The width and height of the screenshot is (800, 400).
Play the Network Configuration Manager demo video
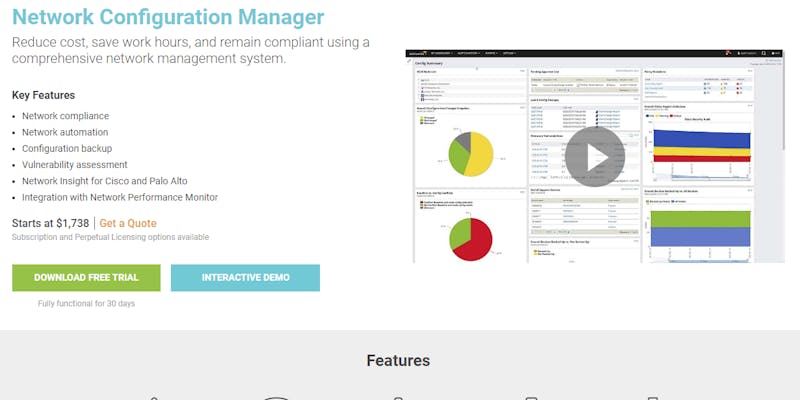tap(595, 157)
